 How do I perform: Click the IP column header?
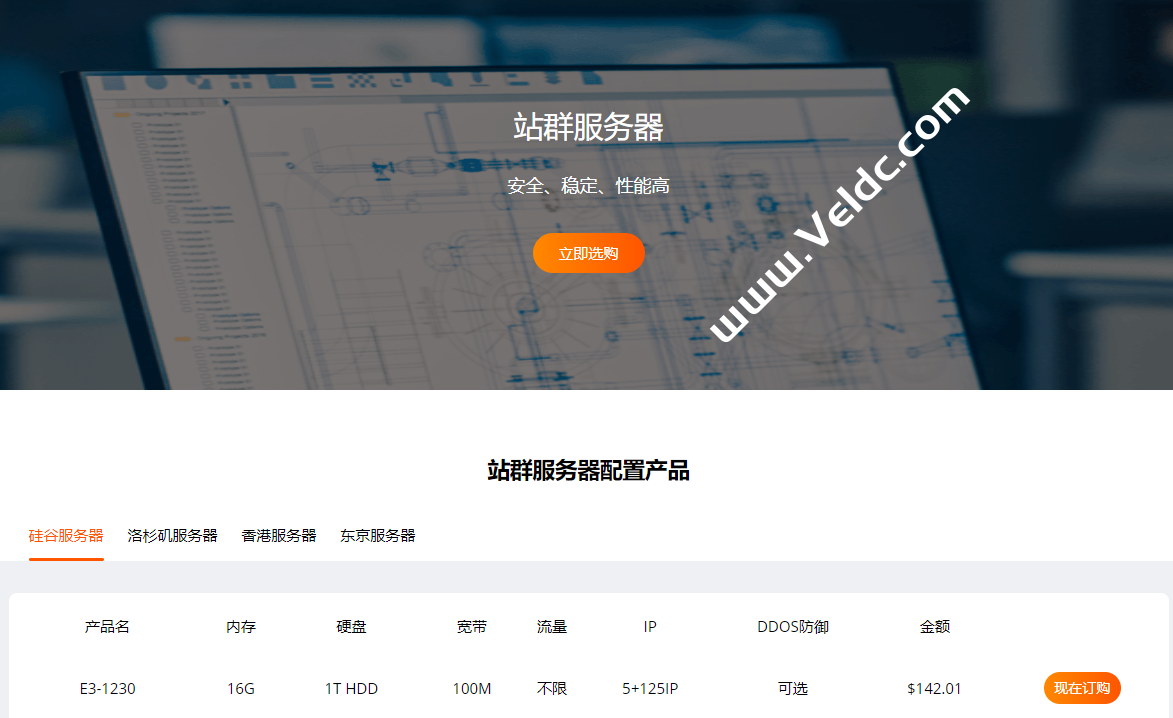pyautogui.click(x=649, y=627)
